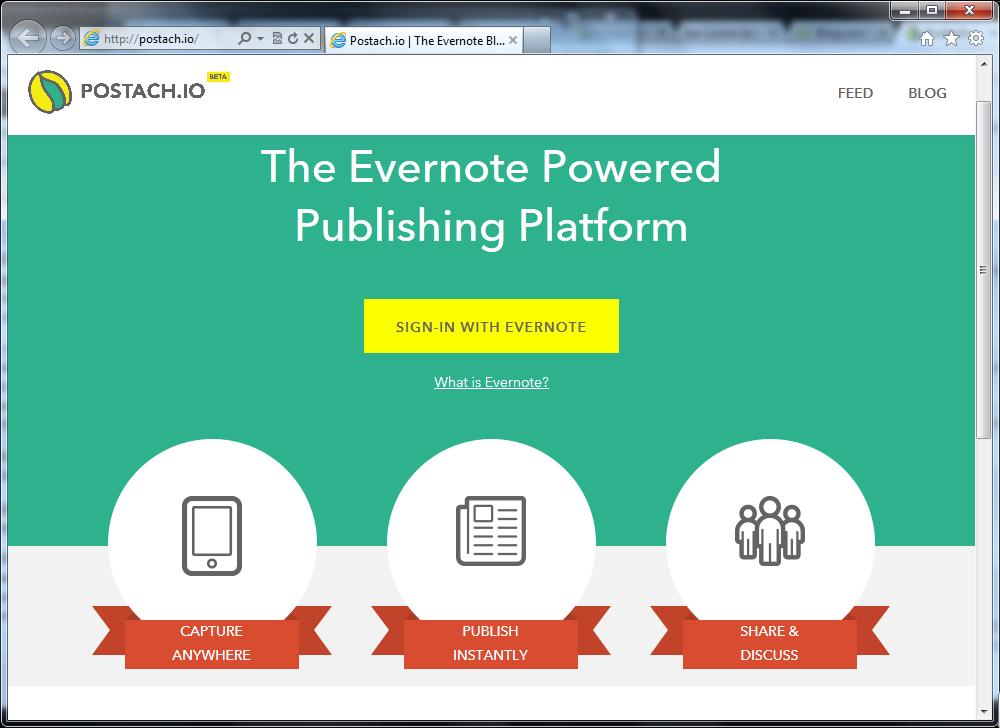Open Favorites with the star icon
This screenshot has width=1000, height=728.
click(951, 38)
